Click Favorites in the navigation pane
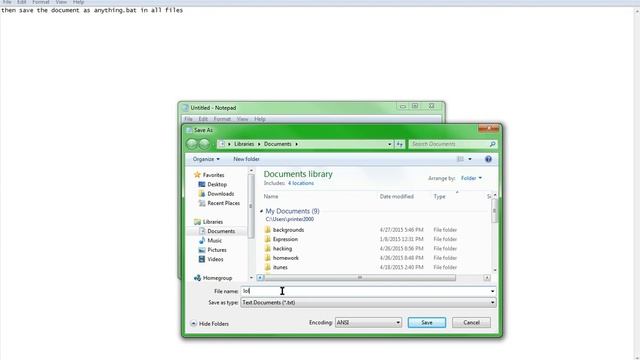The image size is (640, 360). click(x=213, y=175)
